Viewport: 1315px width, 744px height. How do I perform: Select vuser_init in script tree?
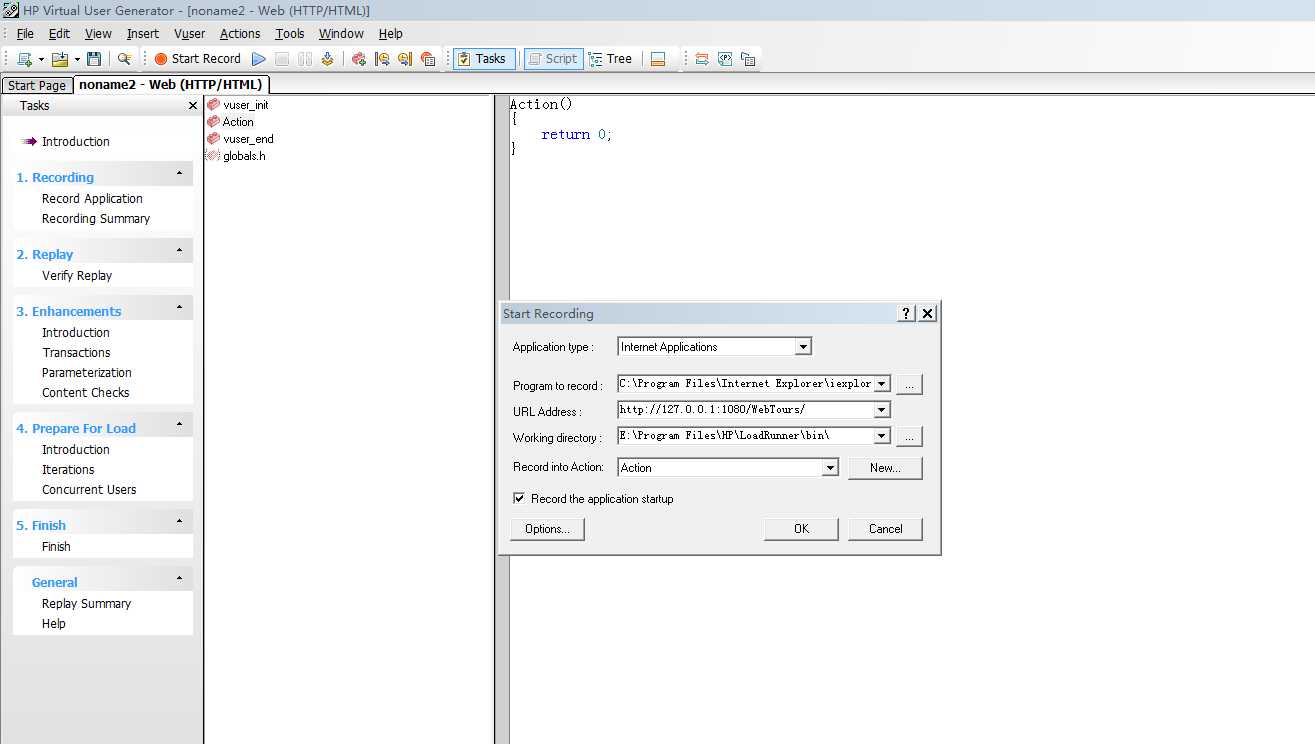[x=237, y=105]
